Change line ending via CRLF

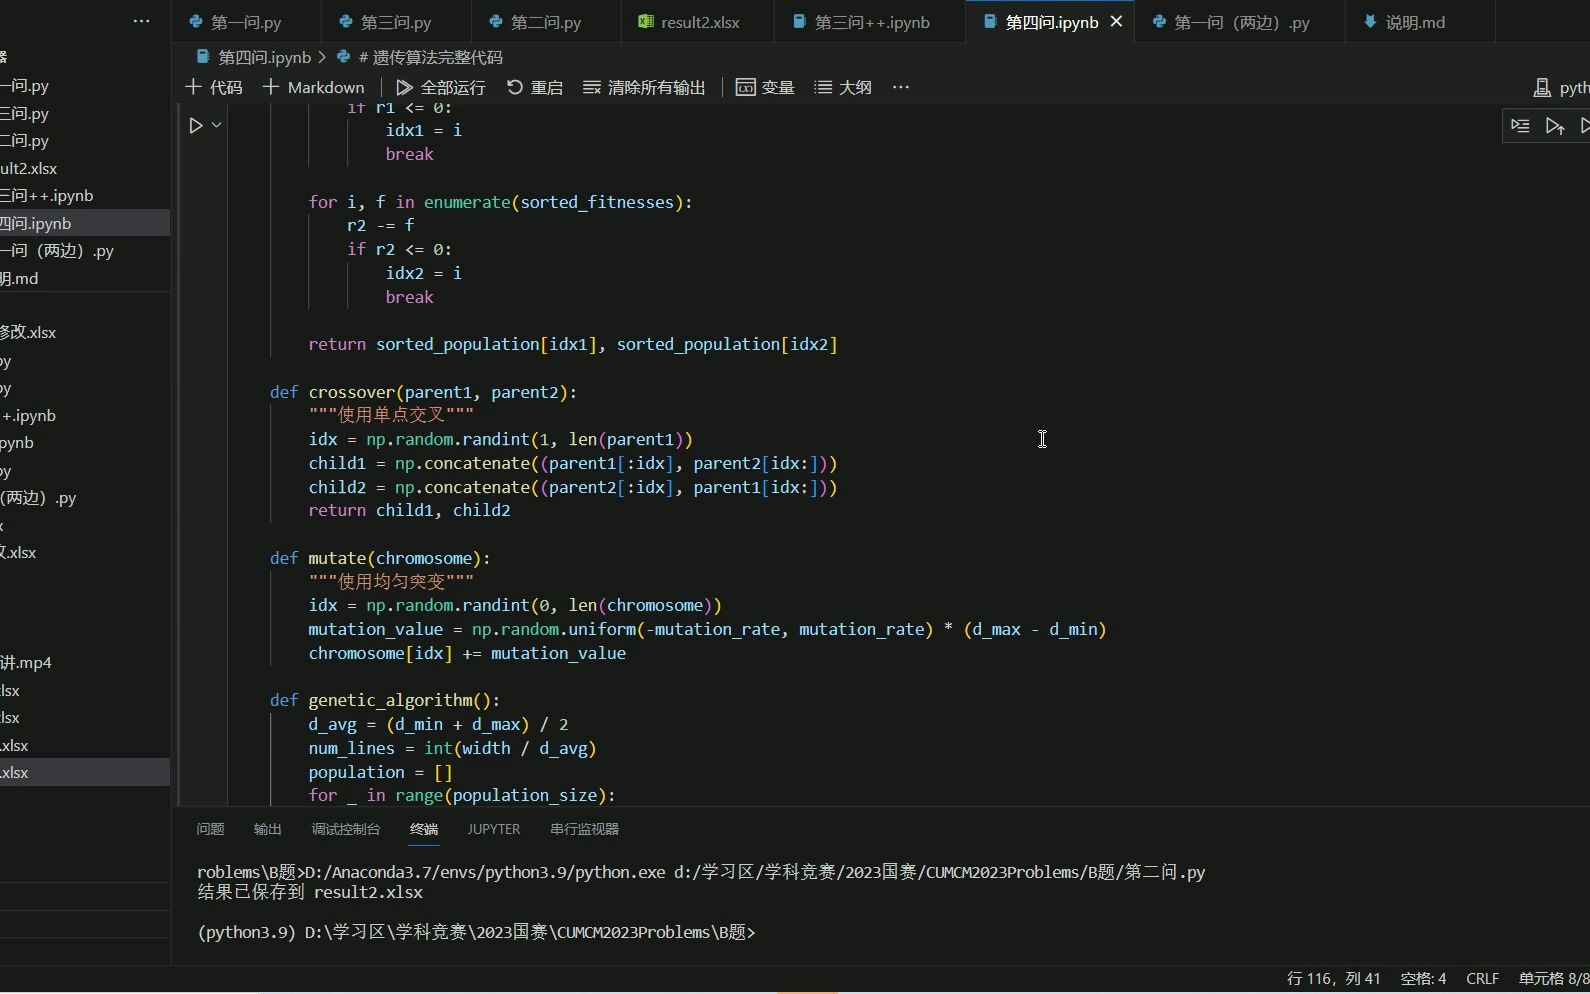coord(1482,979)
